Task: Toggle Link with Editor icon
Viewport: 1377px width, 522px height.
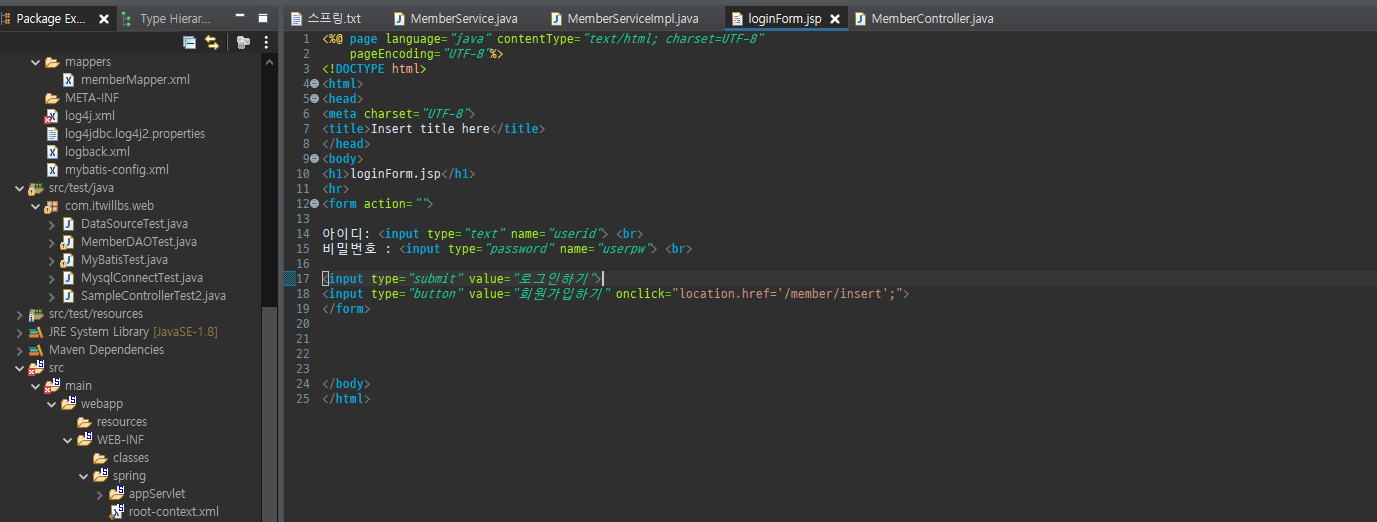Action: 212,42
